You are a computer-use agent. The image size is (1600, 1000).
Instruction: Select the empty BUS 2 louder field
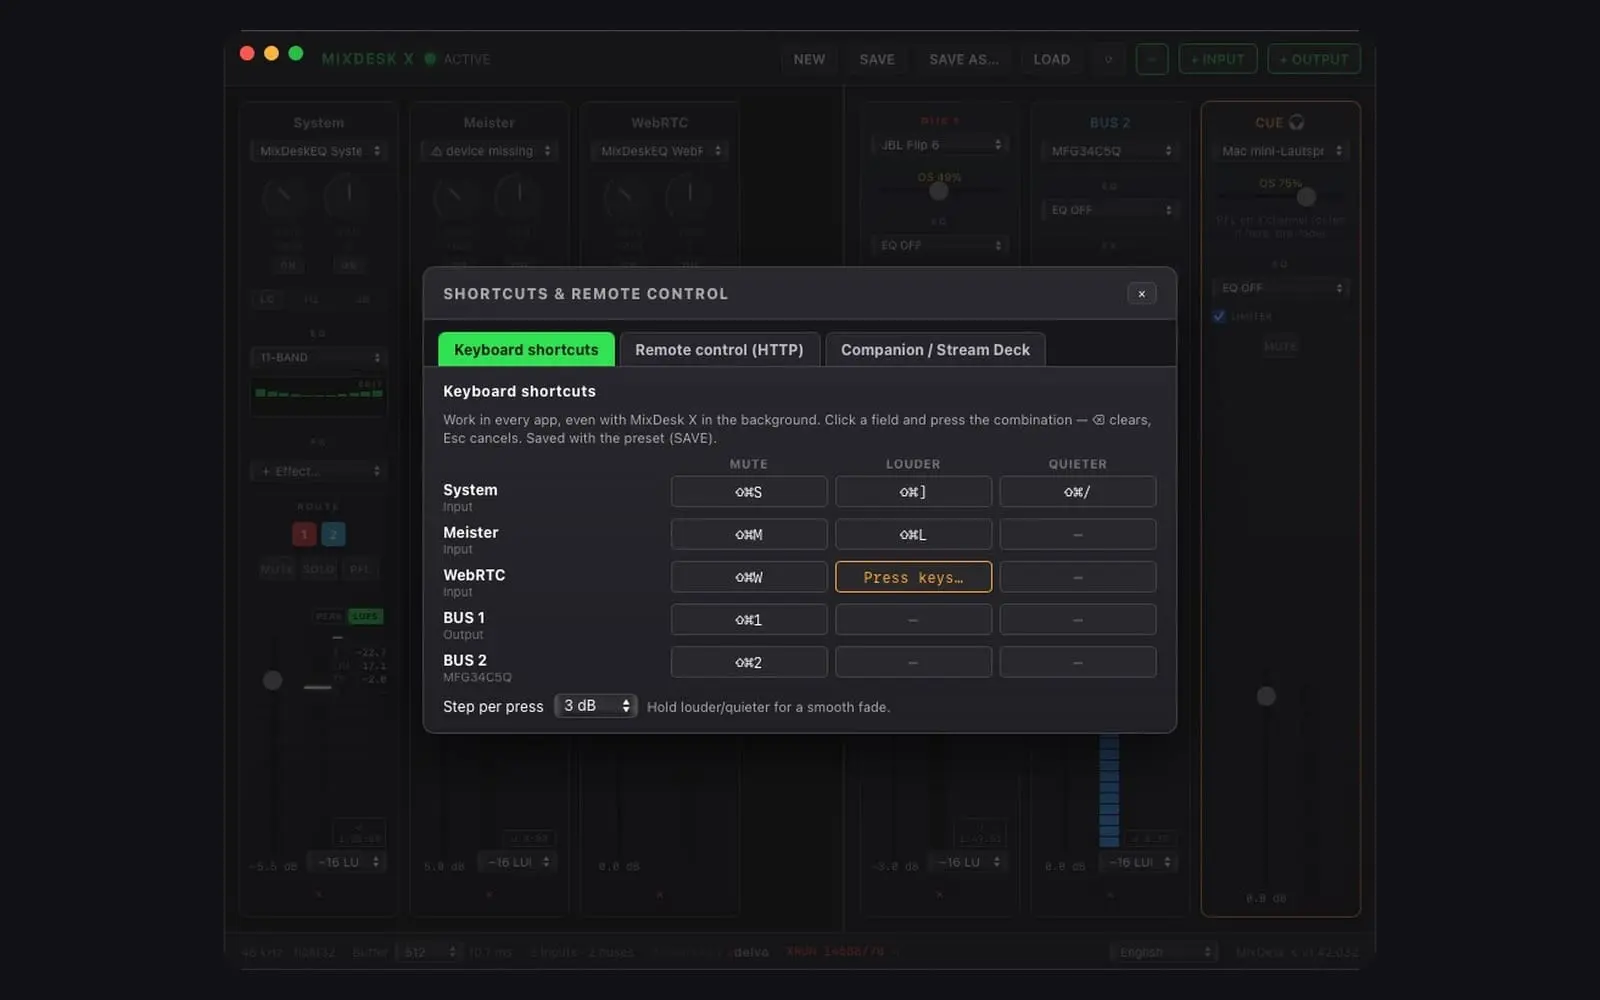(x=913, y=662)
